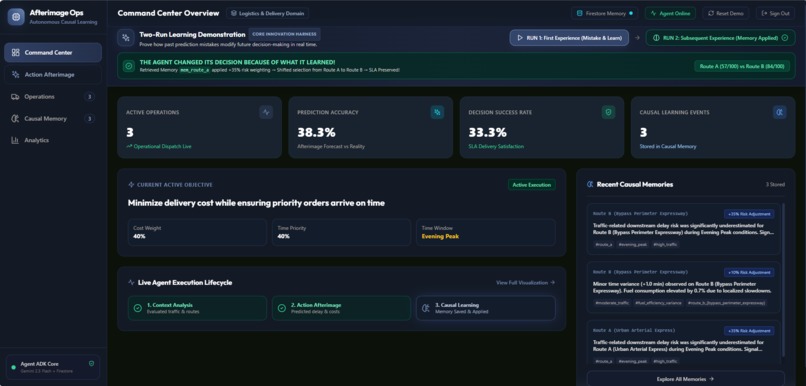Click the green check icon in banner

pos(129,66)
